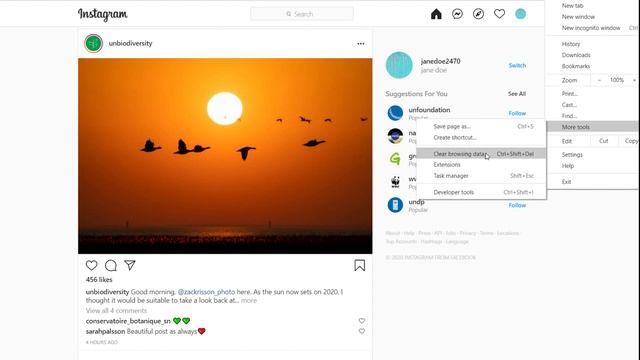Save post with bookmark icon
Image resolution: width=640 pixels, height=360 pixels.
[x=360, y=266]
